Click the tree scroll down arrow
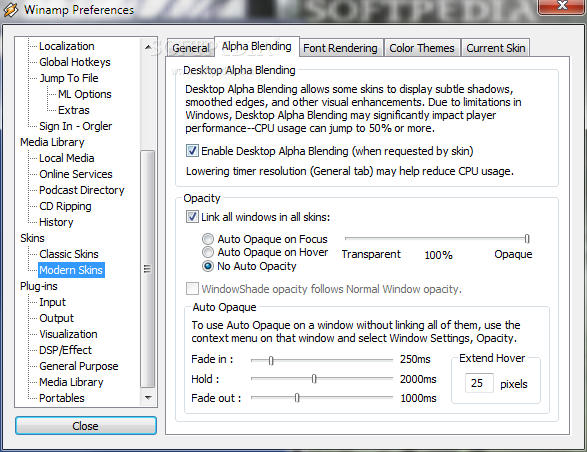The image size is (587, 452). 148,398
